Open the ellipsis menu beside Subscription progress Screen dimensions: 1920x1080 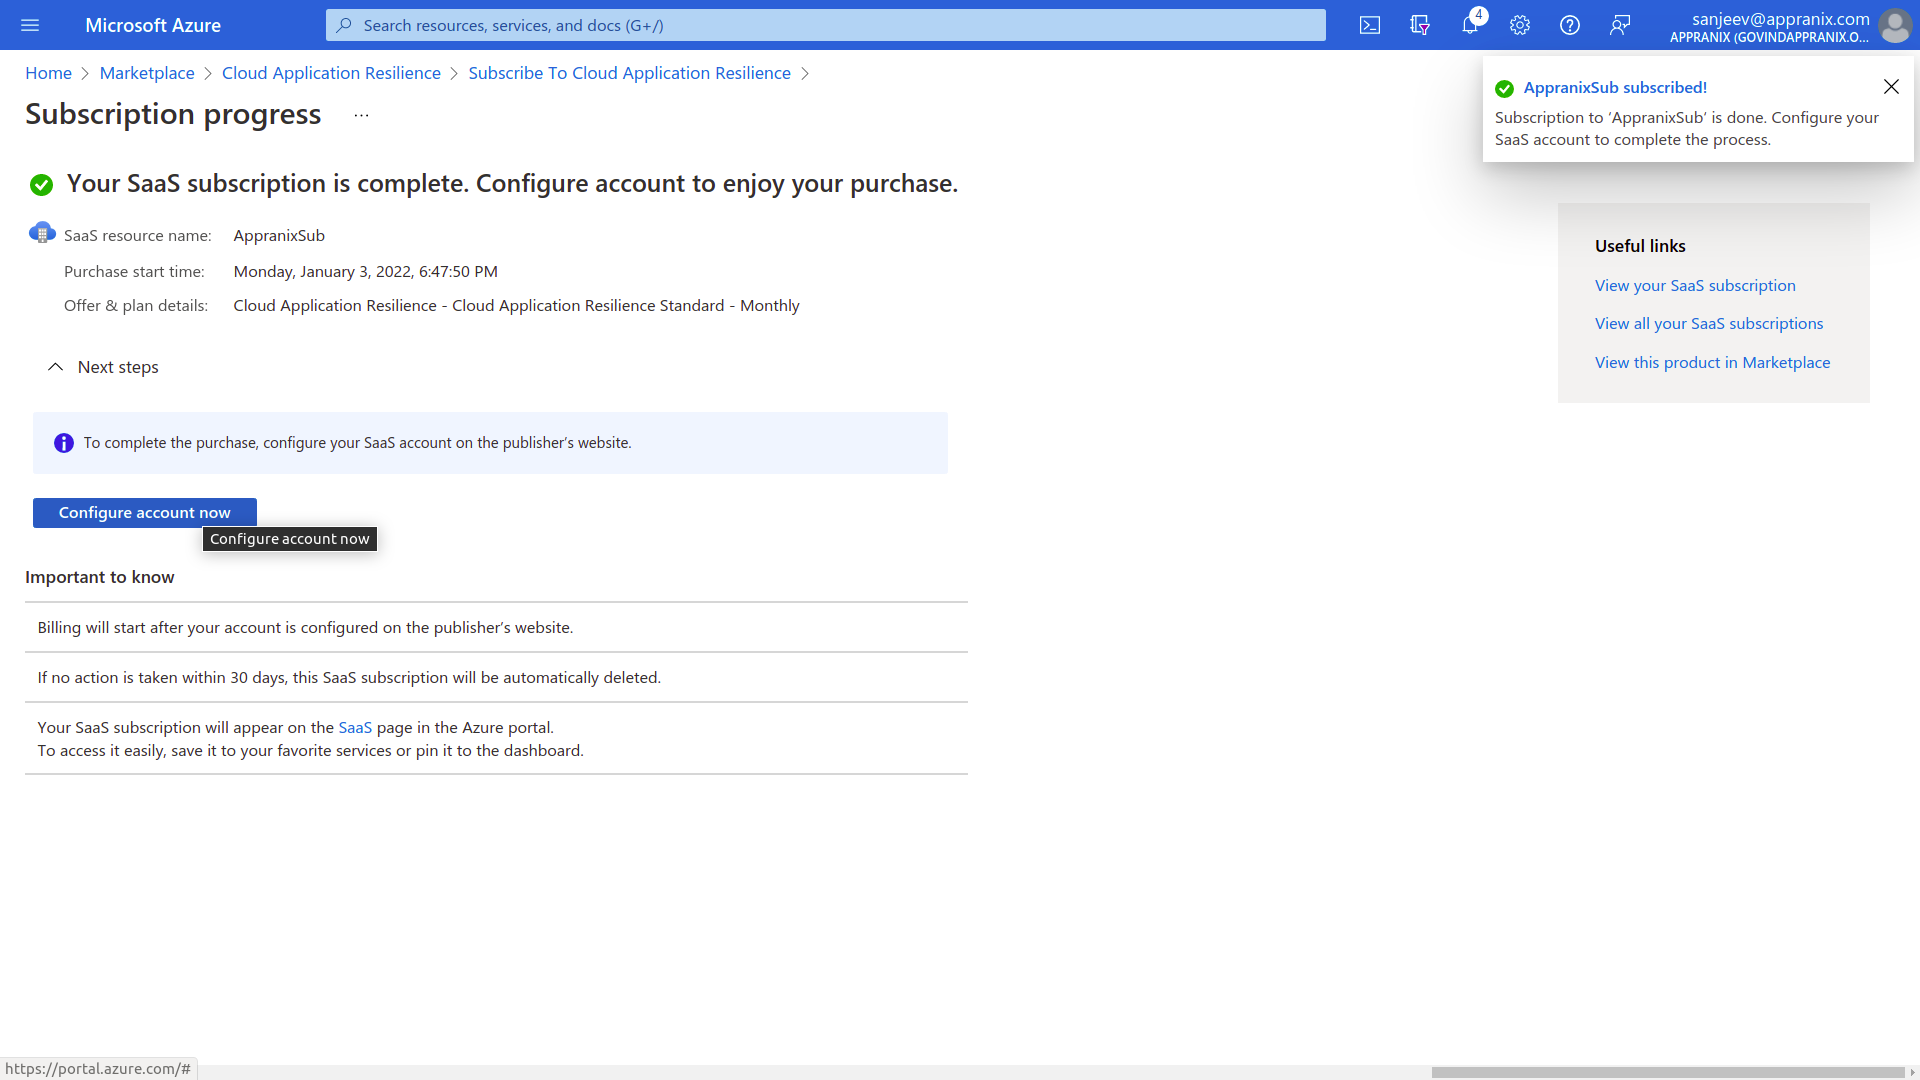(x=361, y=115)
